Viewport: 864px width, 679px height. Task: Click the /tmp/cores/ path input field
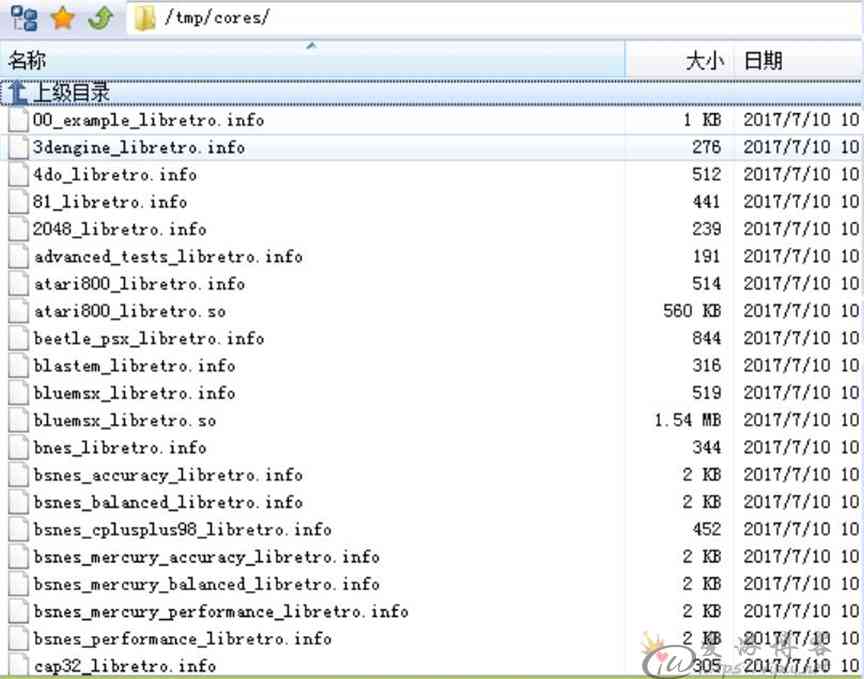coord(500,19)
